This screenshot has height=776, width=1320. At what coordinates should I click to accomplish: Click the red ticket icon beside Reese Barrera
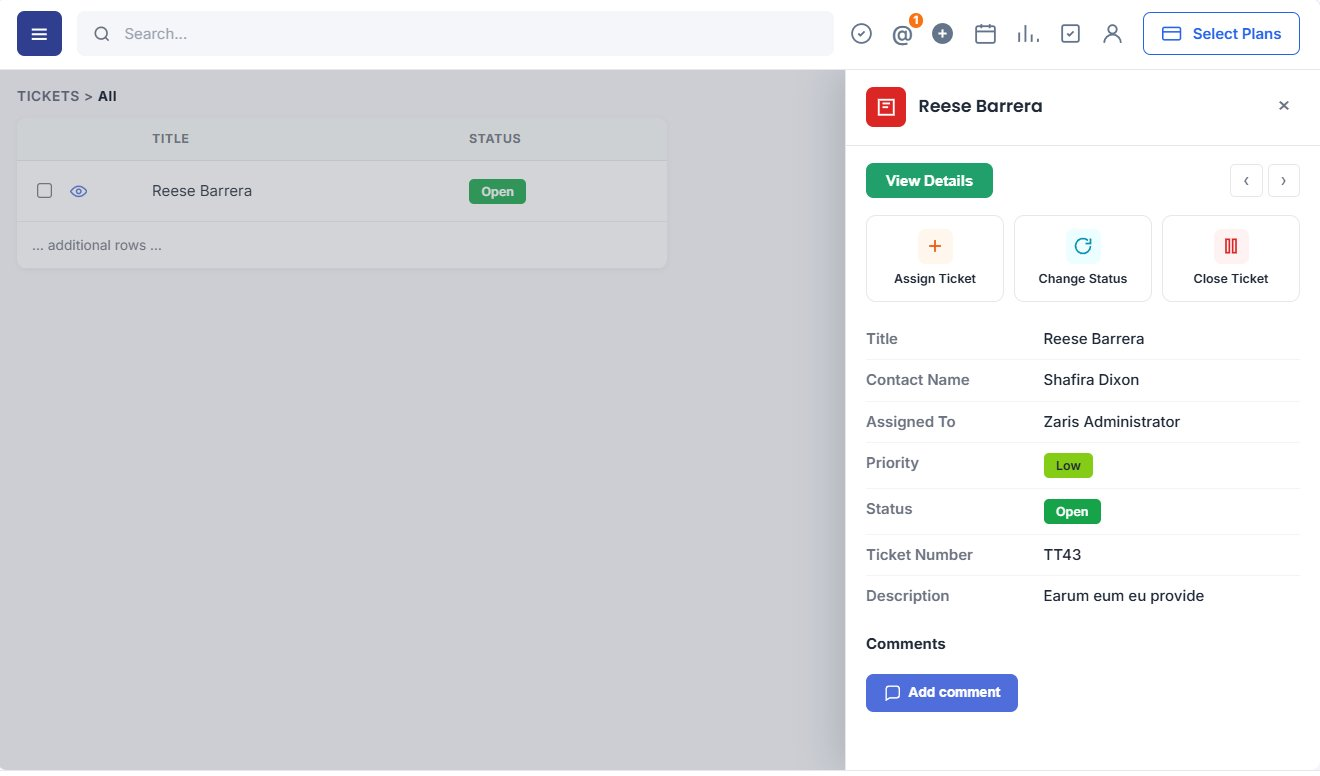tap(886, 107)
